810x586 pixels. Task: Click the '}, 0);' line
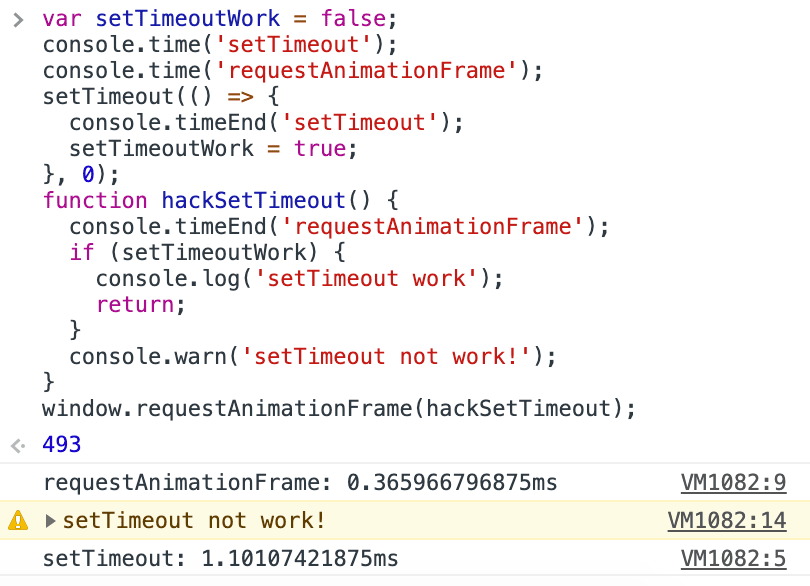tap(81, 175)
